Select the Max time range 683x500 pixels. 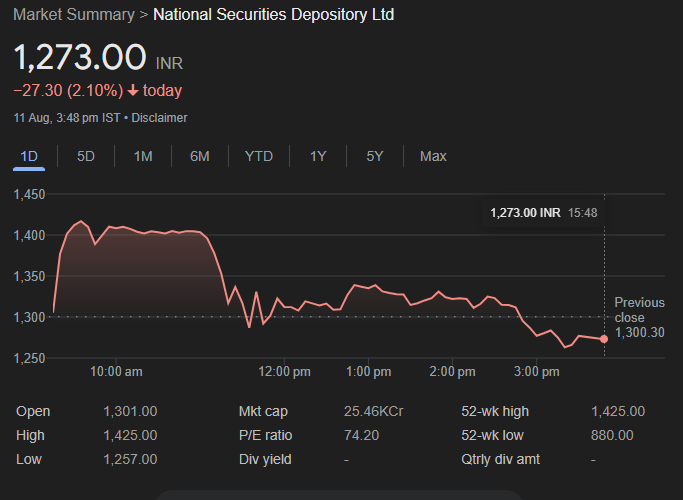(433, 156)
